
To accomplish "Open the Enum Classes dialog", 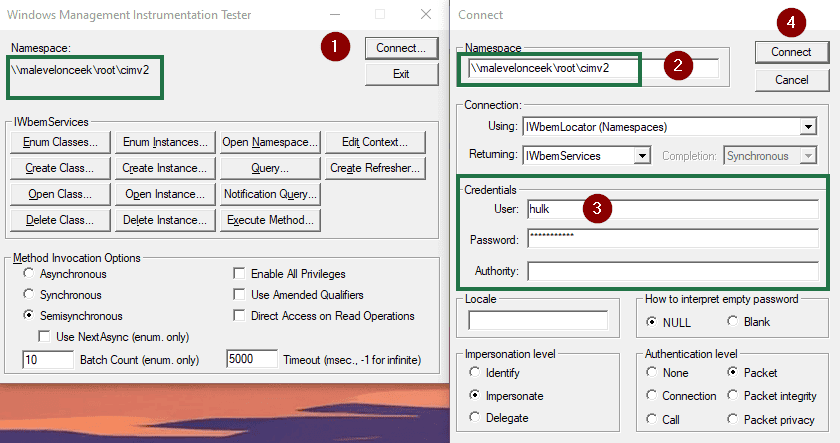I will pos(59,142).
